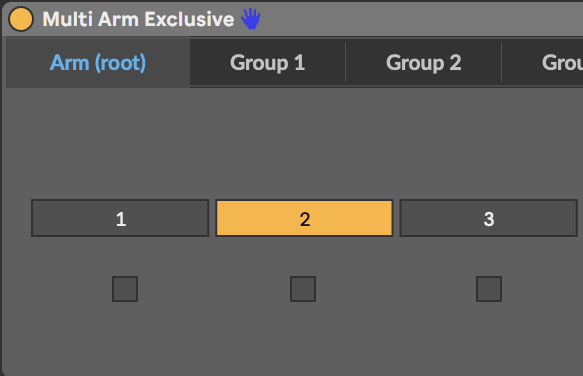Switch to the Arm (root) tab

(98, 62)
